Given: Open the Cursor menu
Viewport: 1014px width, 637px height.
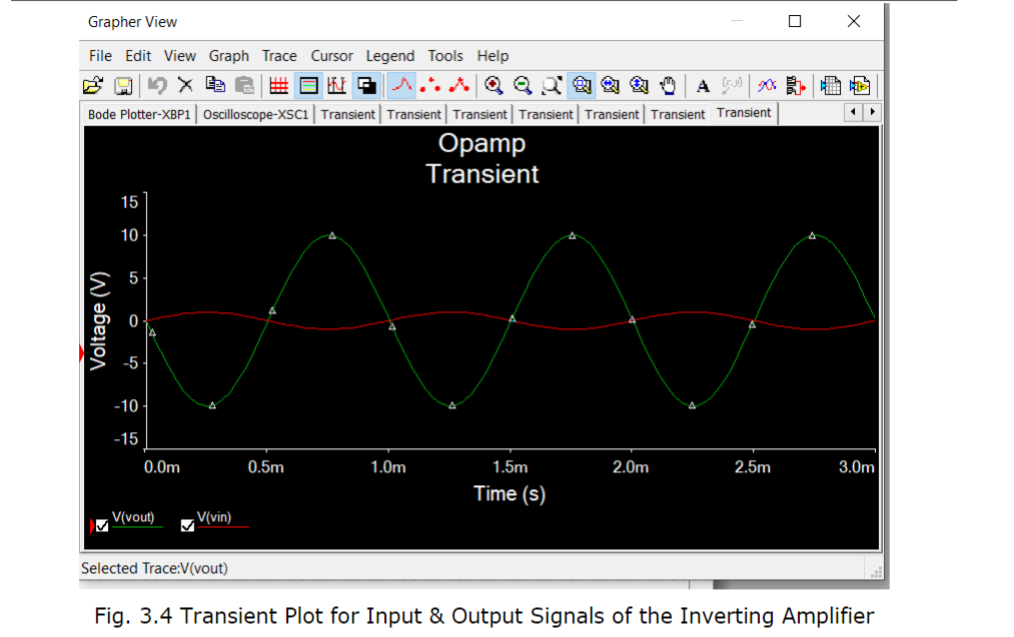Looking at the screenshot, I should pyautogui.click(x=331, y=56).
